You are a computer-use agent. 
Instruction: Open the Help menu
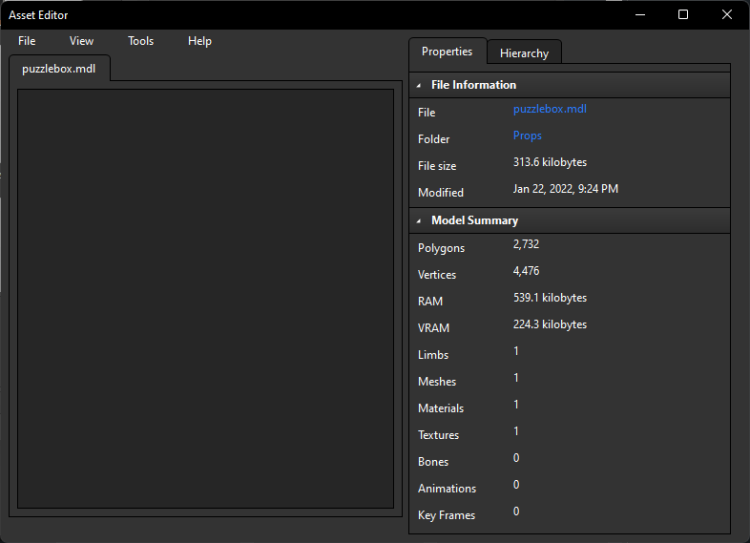pos(200,41)
